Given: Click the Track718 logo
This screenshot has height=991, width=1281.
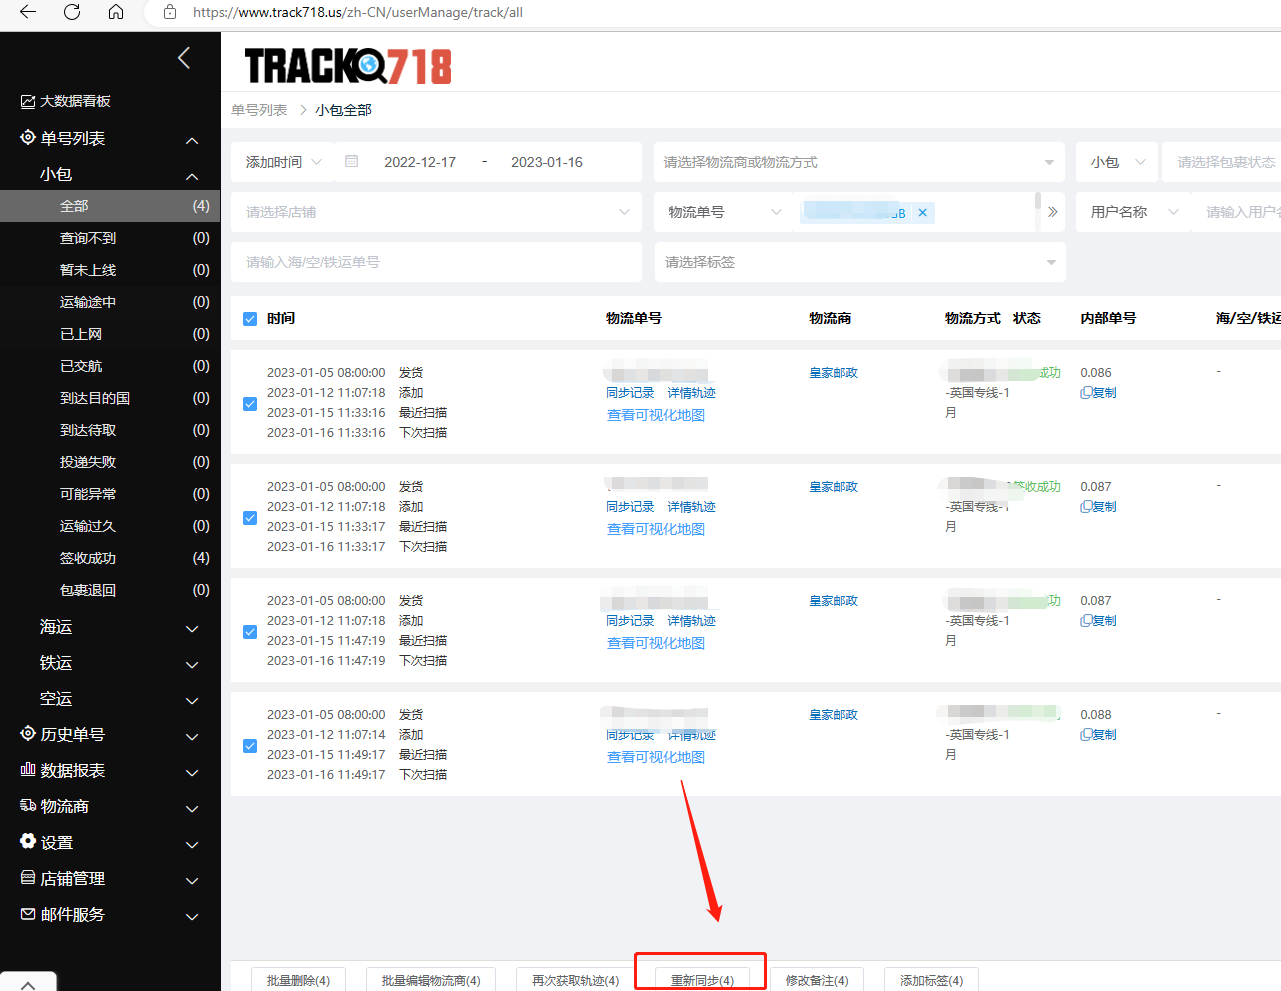Looking at the screenshot, I should pyautogui.click(x=348, y=66).
